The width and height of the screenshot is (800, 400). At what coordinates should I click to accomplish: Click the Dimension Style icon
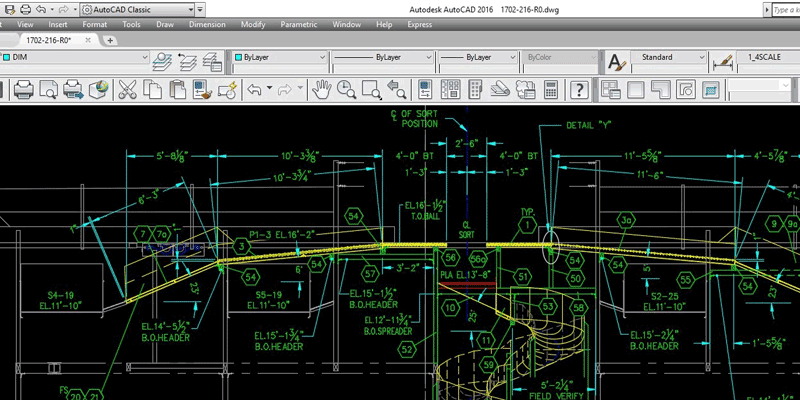[724, 60]
